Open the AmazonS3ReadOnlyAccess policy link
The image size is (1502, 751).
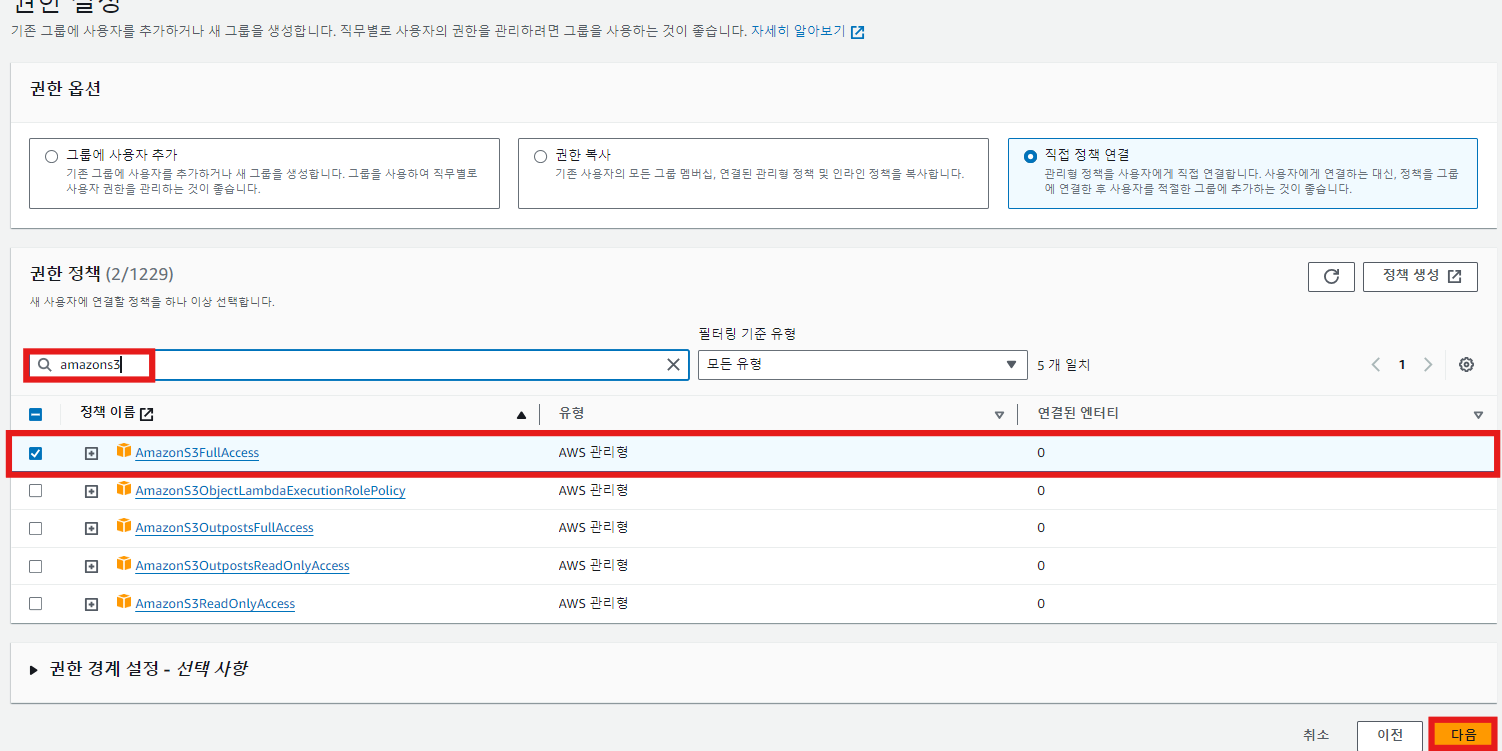point(215,604)
